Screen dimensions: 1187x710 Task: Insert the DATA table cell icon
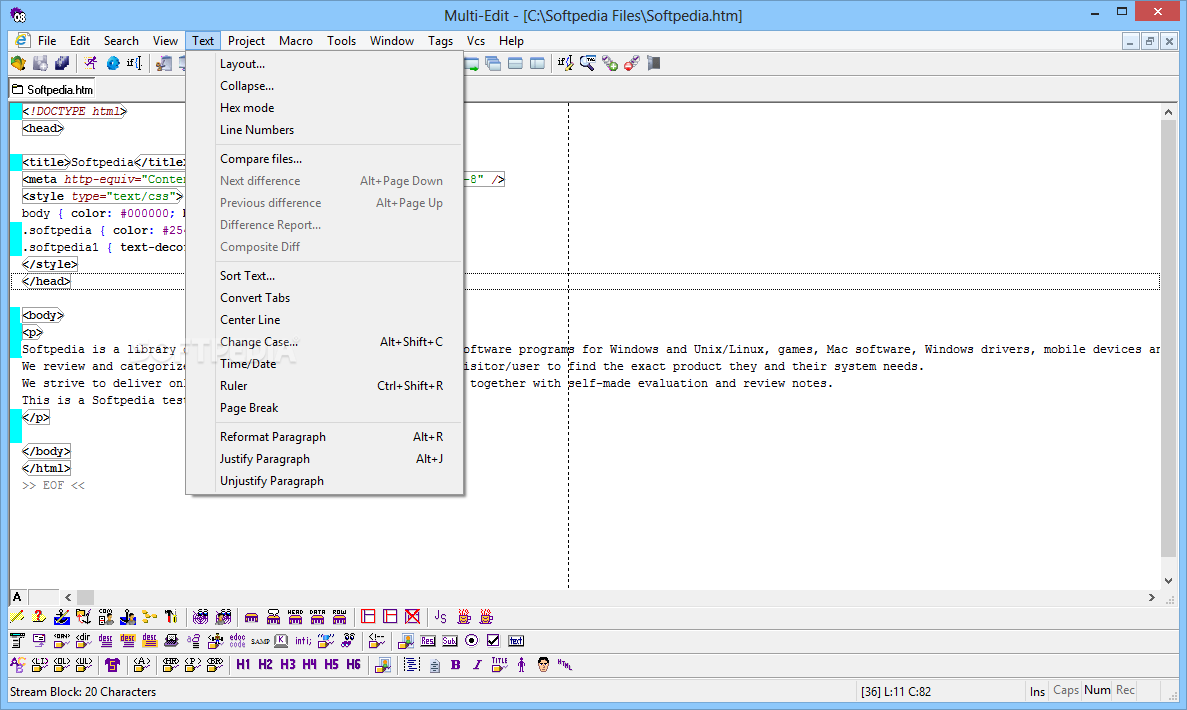(317, 617)
